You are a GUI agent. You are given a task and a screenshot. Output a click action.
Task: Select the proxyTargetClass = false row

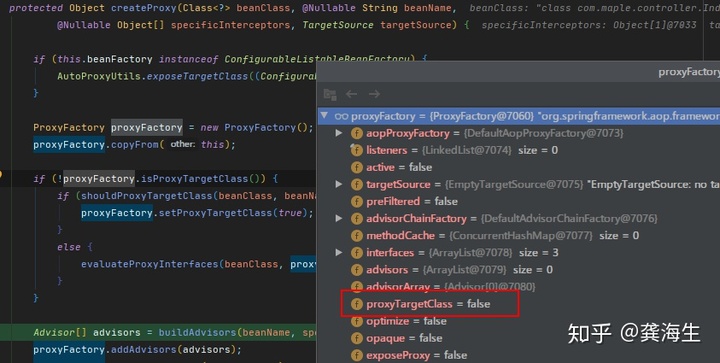[519, 304]
